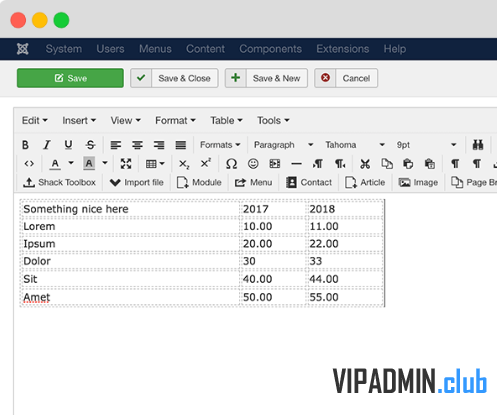Viewport: 497px width, 415px height.
Task: Click the cut scissors icon
Action: click(365, 164)
